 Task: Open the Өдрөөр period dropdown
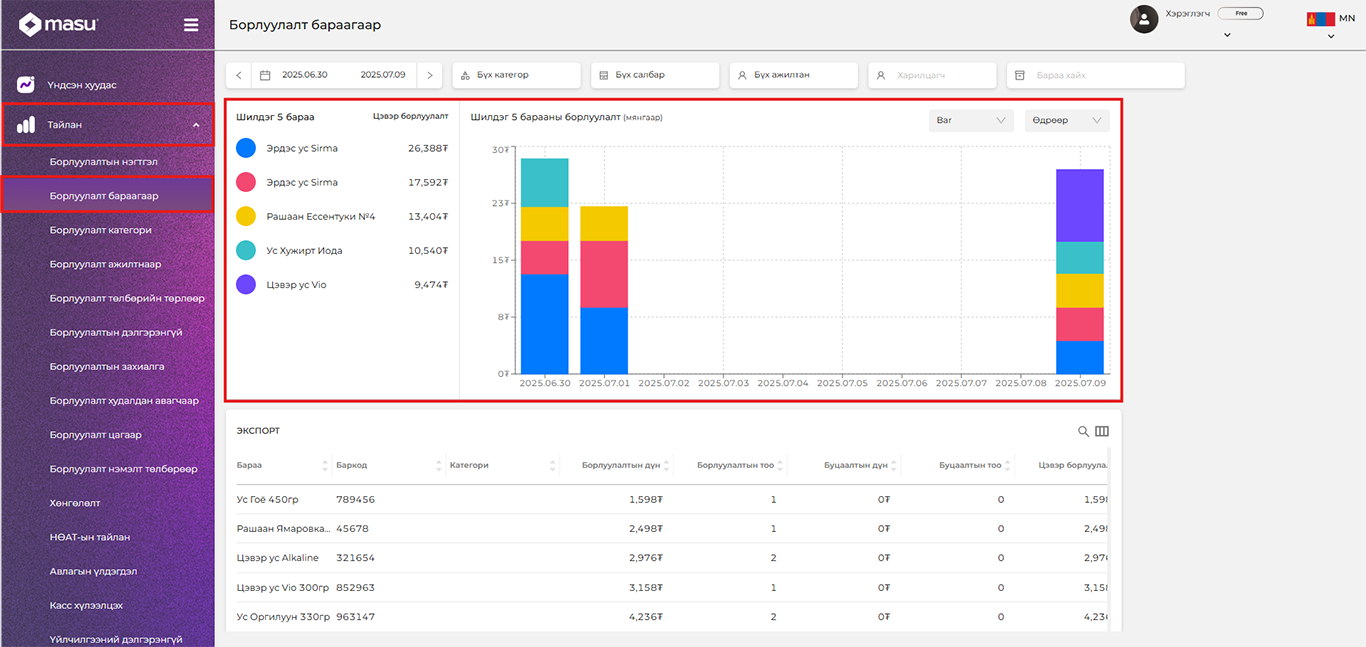[1067, 120]
